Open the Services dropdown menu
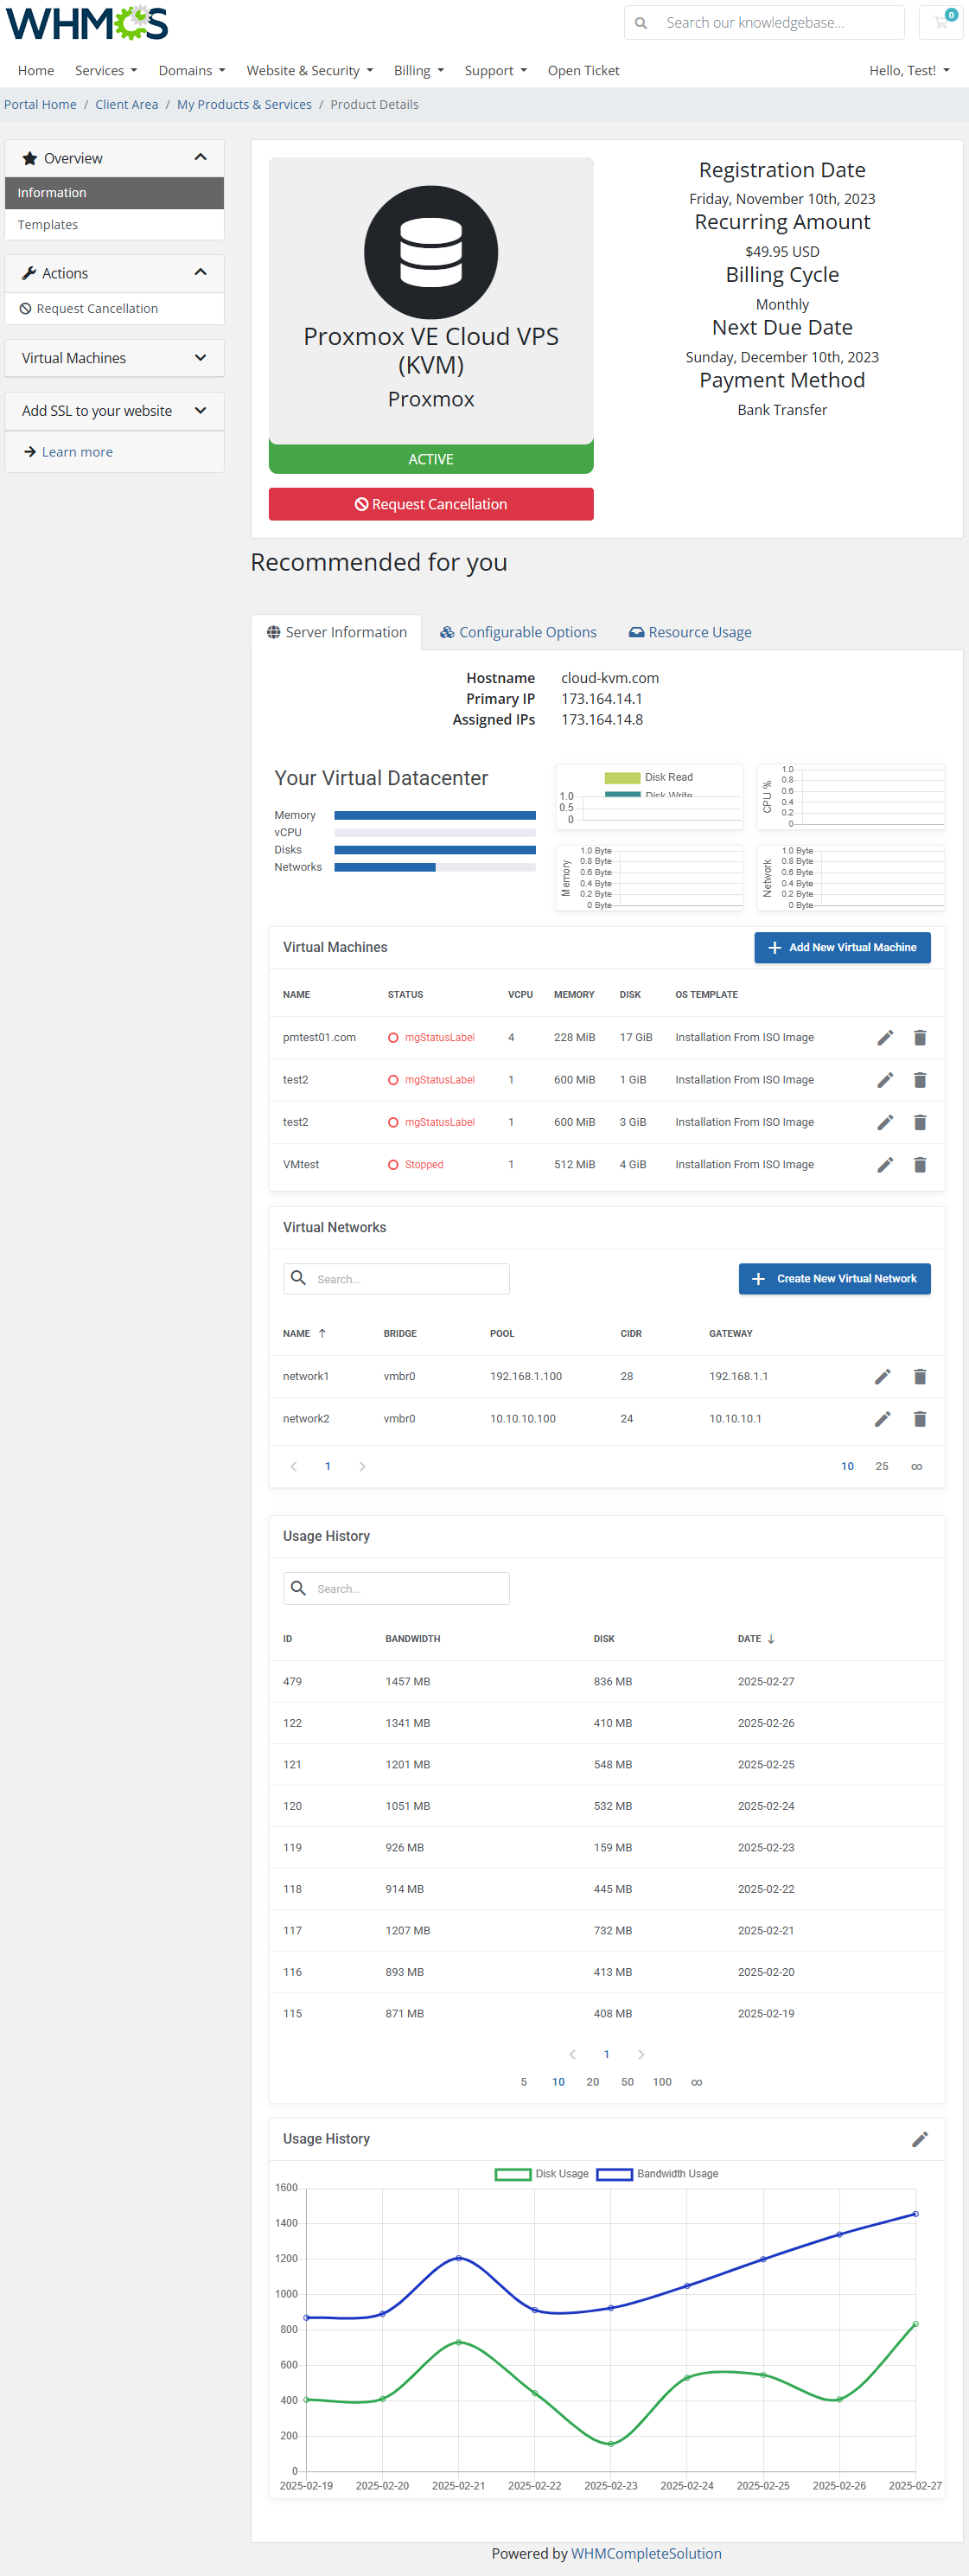Screen dimensions: 969x2576 [106, 71]
